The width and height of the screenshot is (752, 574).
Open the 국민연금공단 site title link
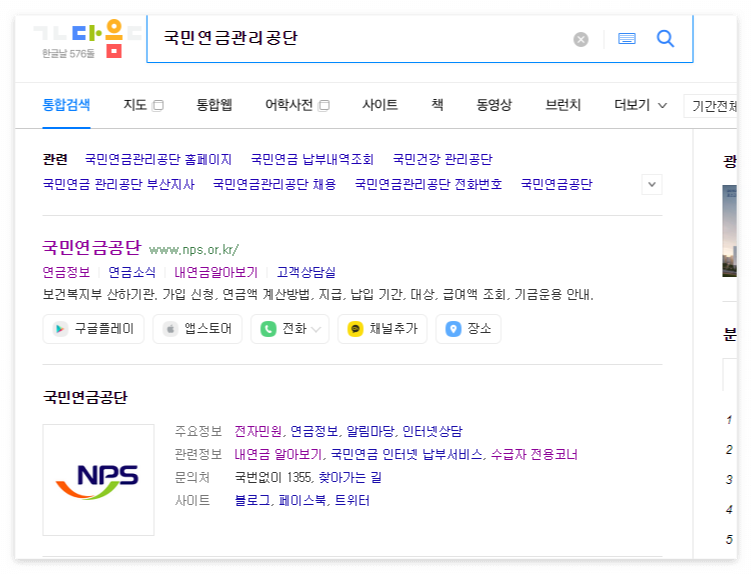pyautogui.click(x=92, y=247)
